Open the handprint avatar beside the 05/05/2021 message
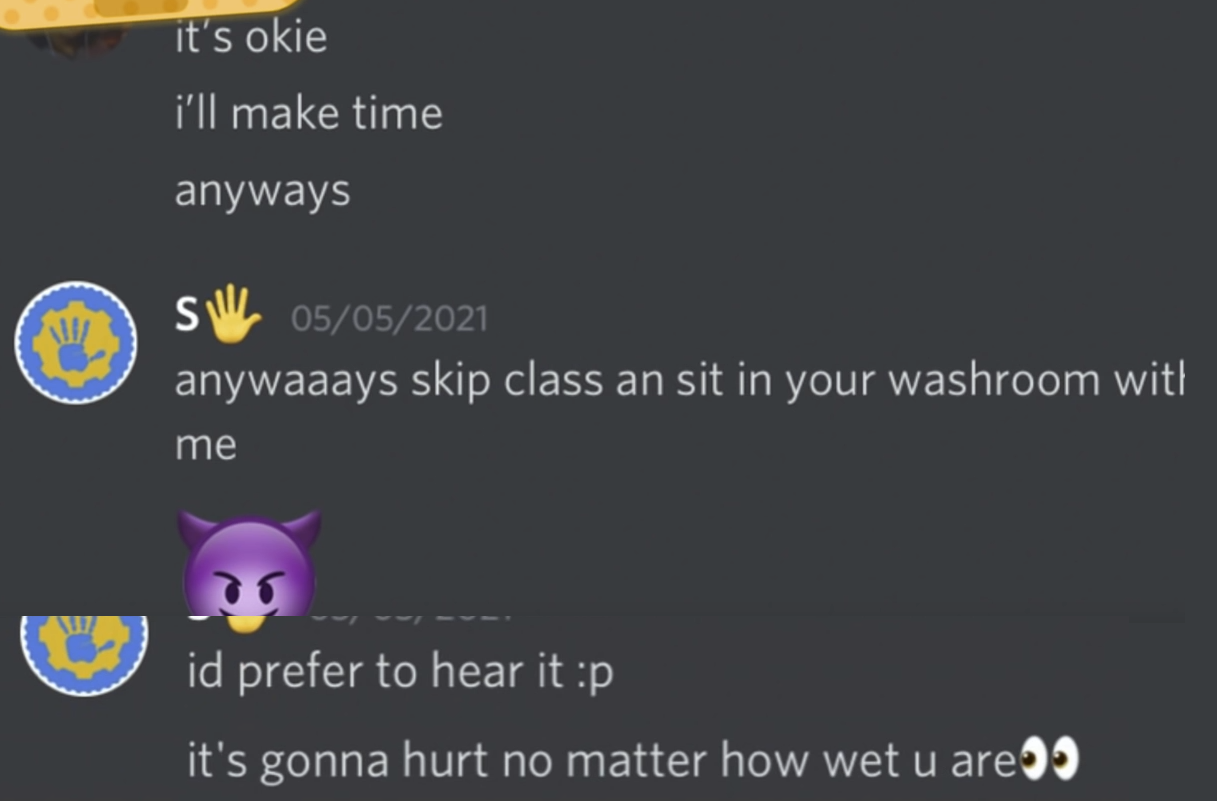1217x801 pixels. click(76, 342)
